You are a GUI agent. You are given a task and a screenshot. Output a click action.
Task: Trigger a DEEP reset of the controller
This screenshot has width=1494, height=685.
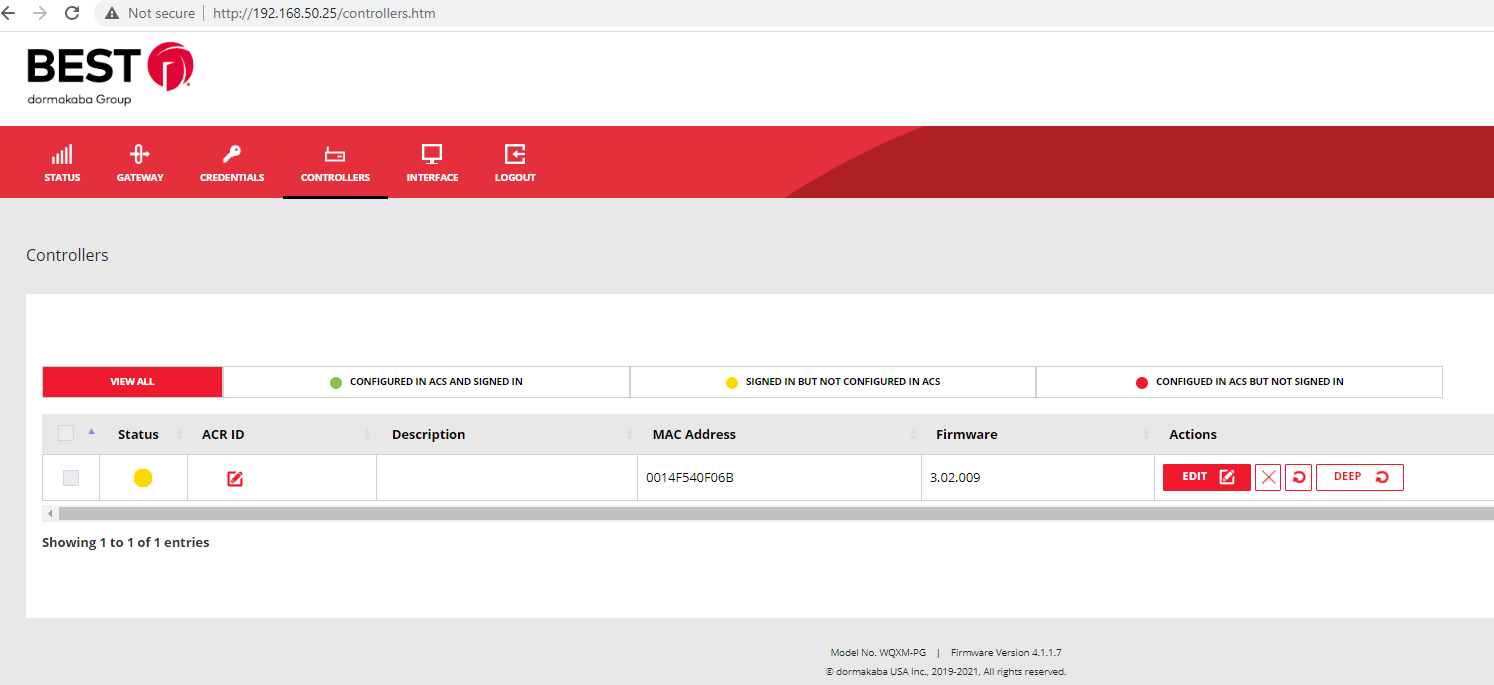click(x=1359, y=477)
